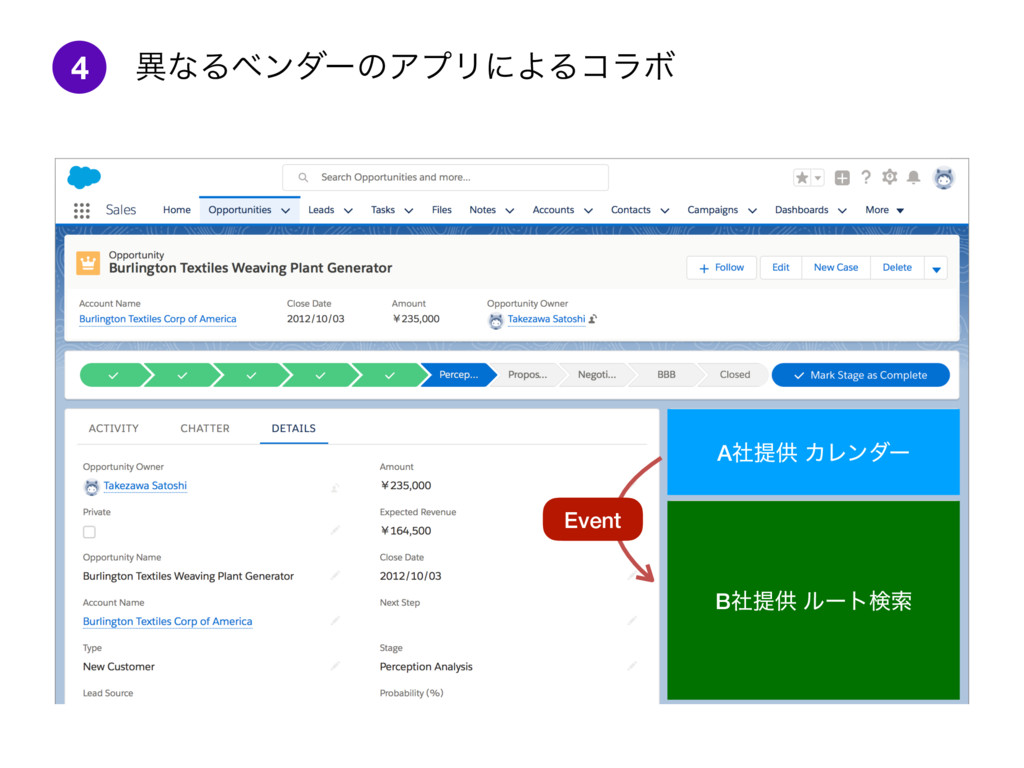
Task: Click Mark Stage as Complete
Action: pyautogui.click(x=861, y=375)
